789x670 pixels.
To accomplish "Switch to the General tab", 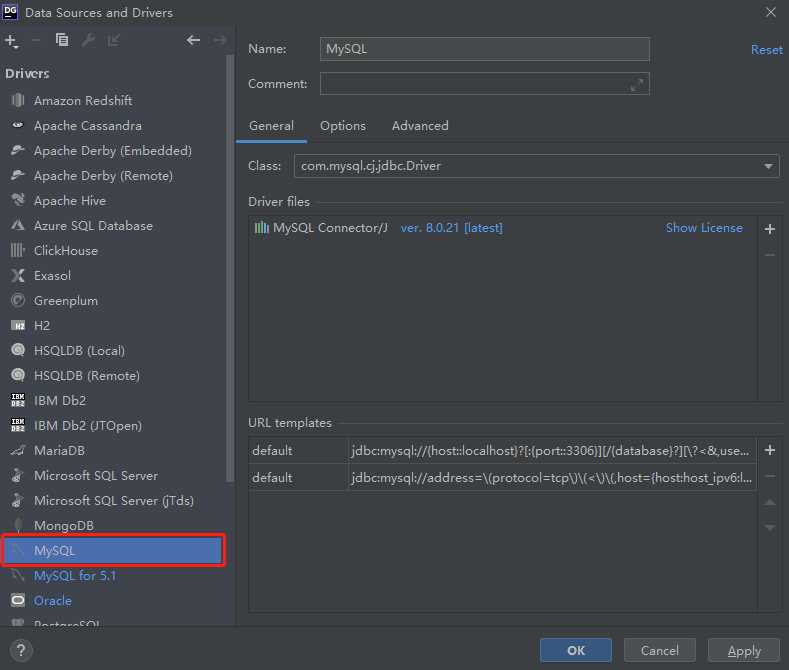I will click(271, 126).
